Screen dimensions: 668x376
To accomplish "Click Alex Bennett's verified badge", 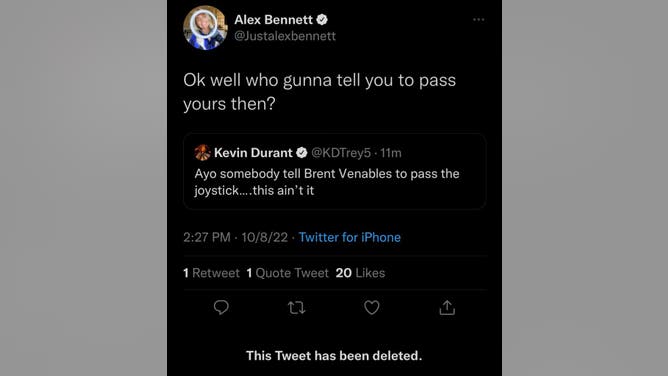I will (x=322, y=20).
